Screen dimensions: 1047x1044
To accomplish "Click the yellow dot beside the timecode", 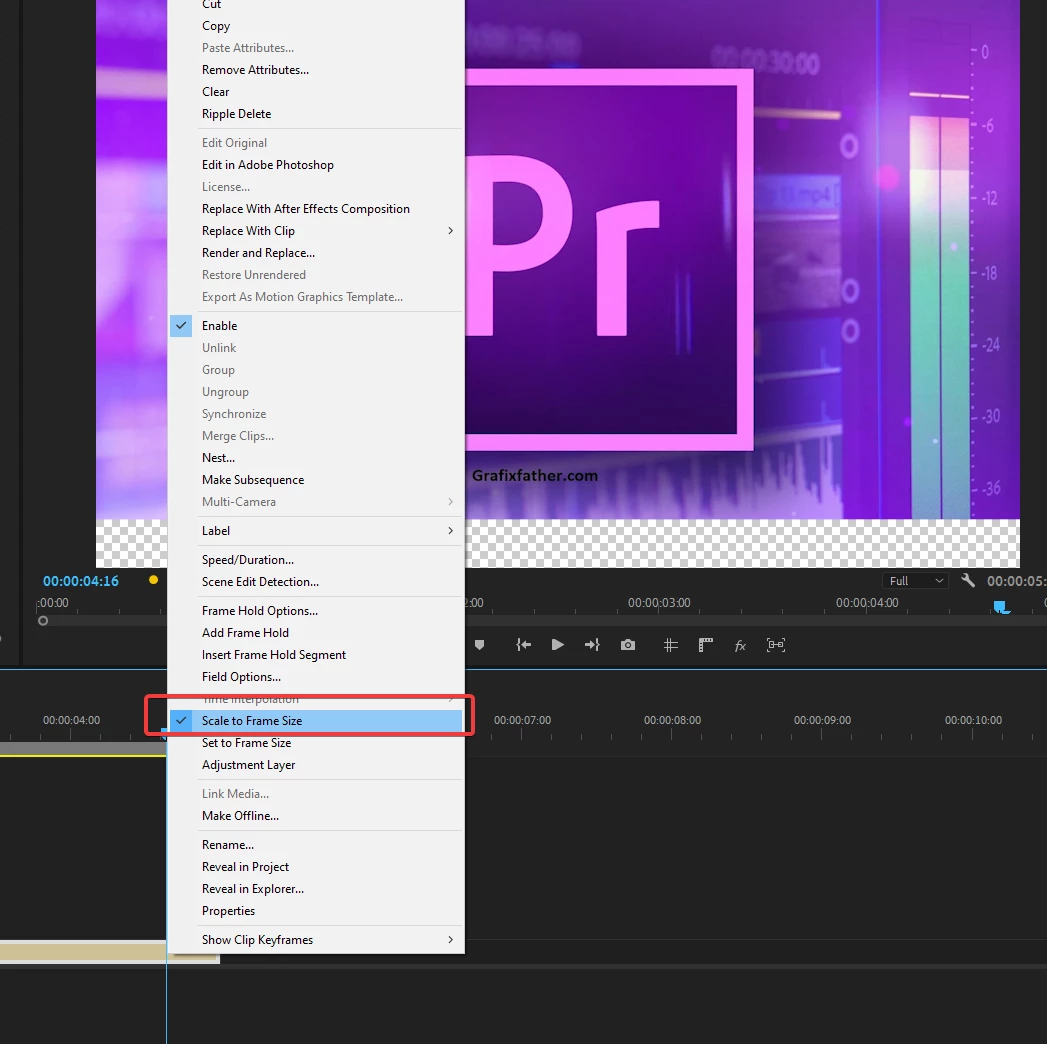I will (x=154, y=579).
